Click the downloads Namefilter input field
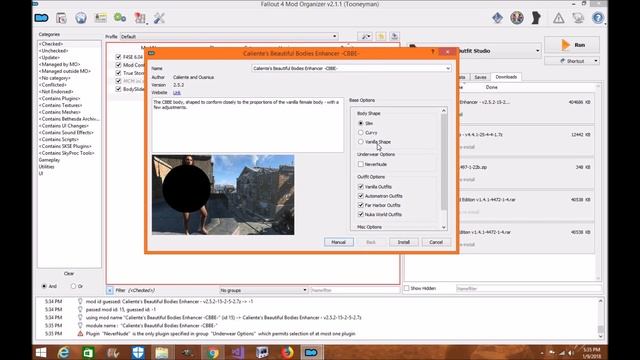The width and height of the screenshot is (640, 360). point(528,288)
